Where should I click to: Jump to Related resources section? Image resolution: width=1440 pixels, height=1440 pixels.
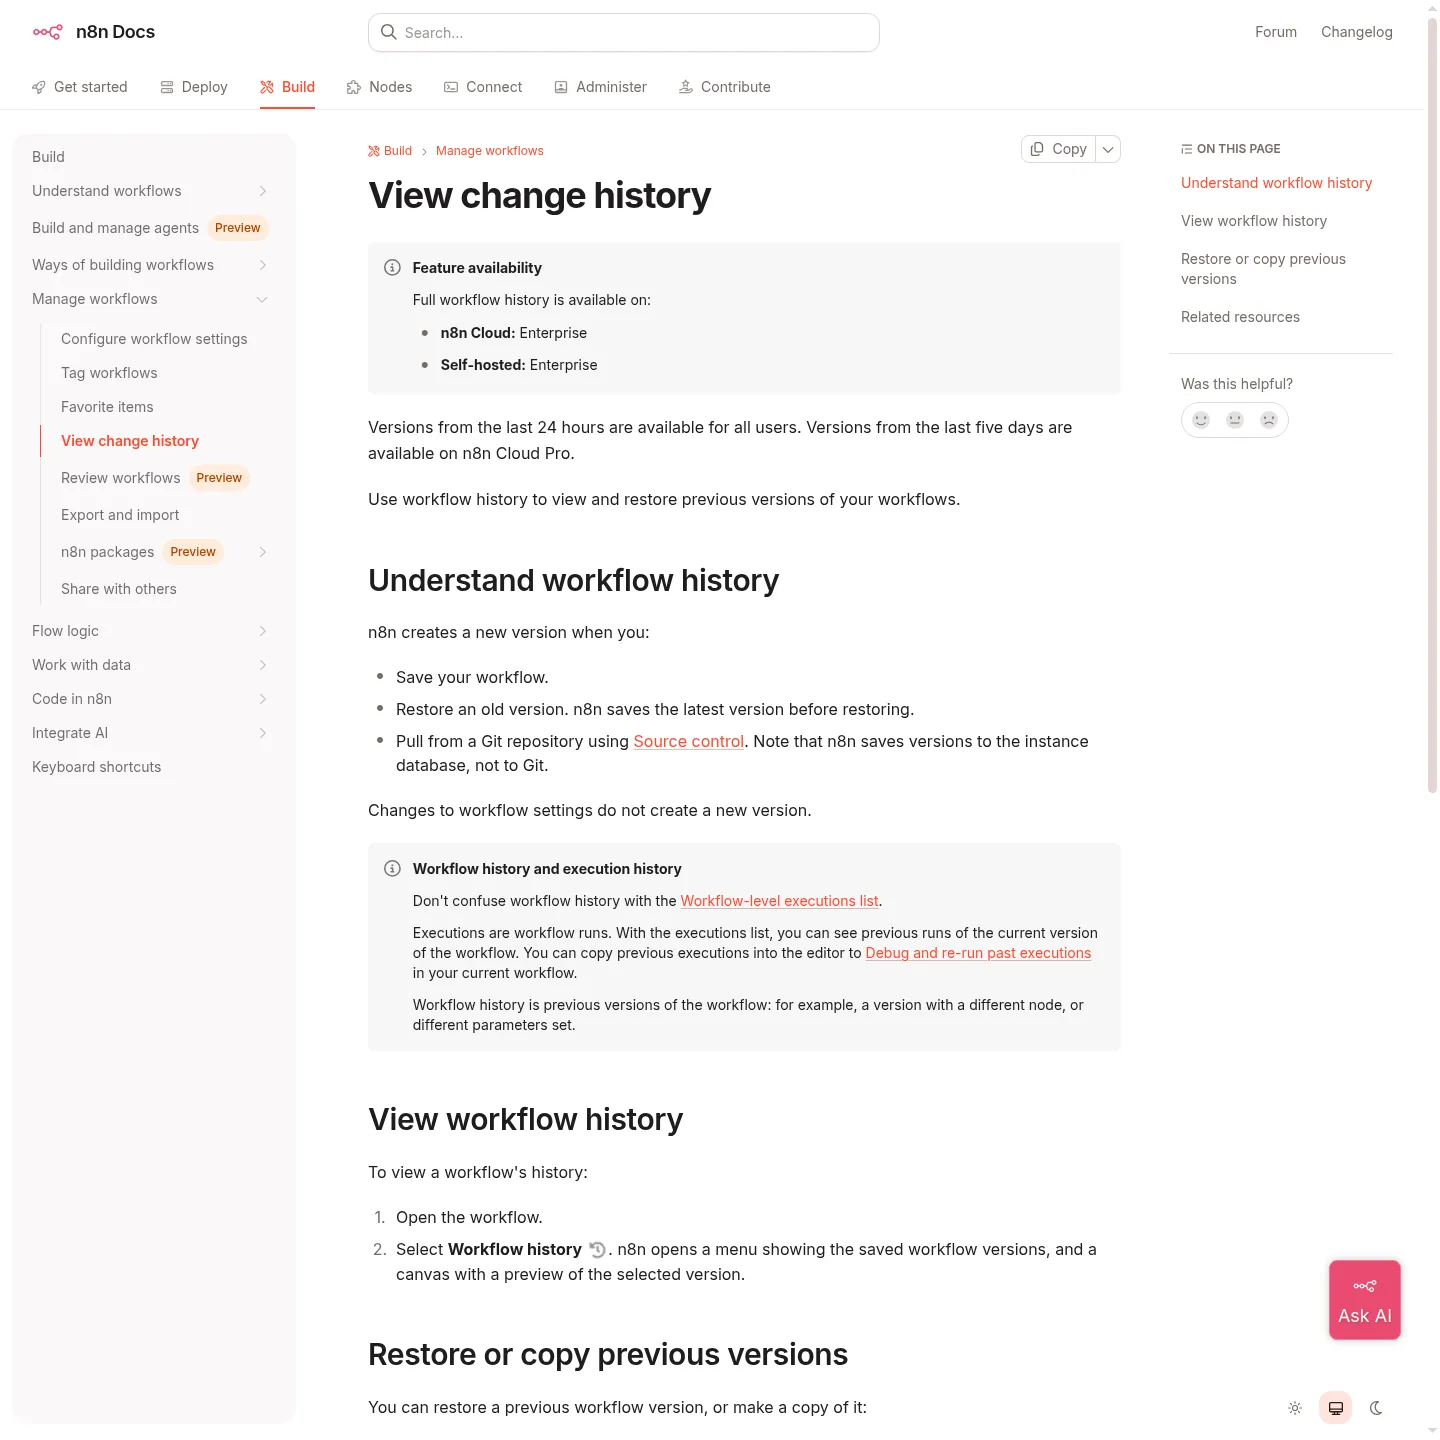tap(1240, 317)
